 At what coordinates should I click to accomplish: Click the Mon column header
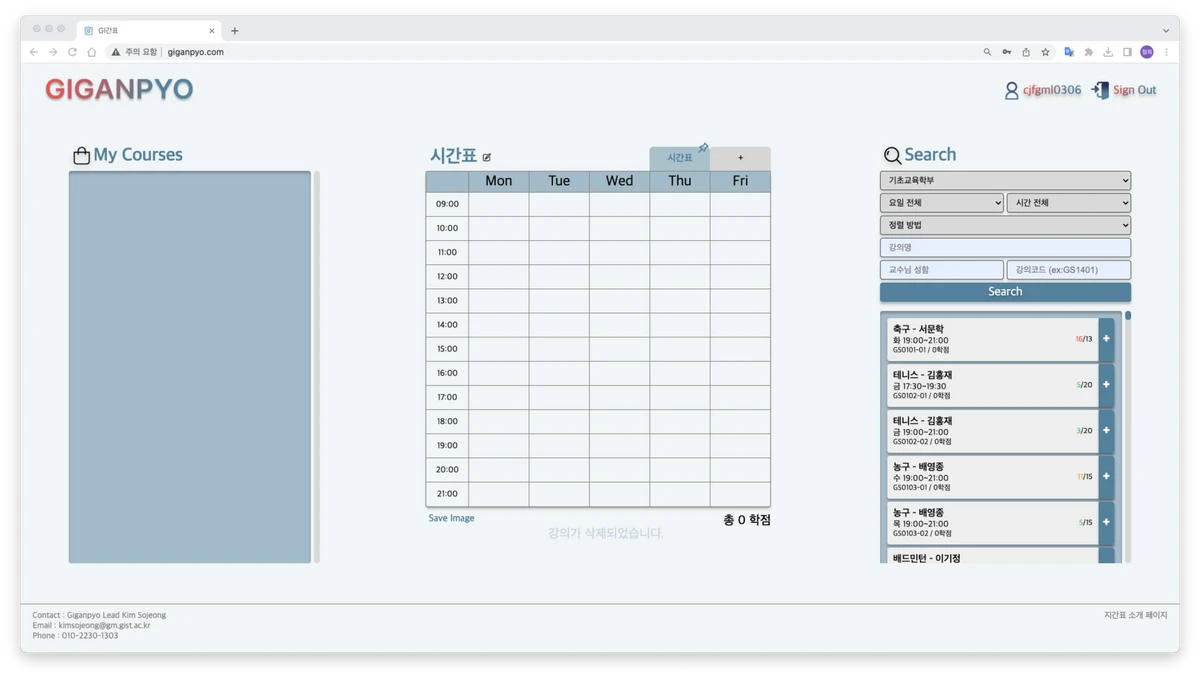pos(499,181)
